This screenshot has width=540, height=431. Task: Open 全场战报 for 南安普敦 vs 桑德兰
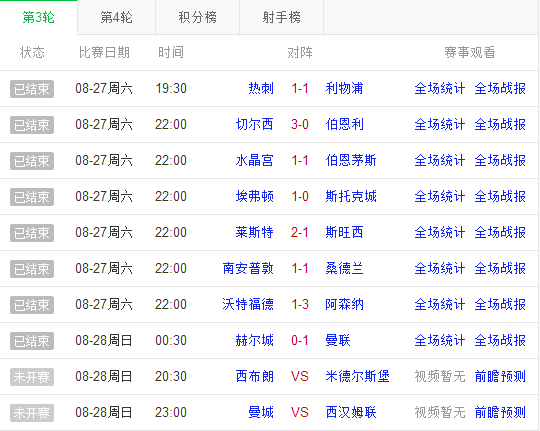point(500,268)
